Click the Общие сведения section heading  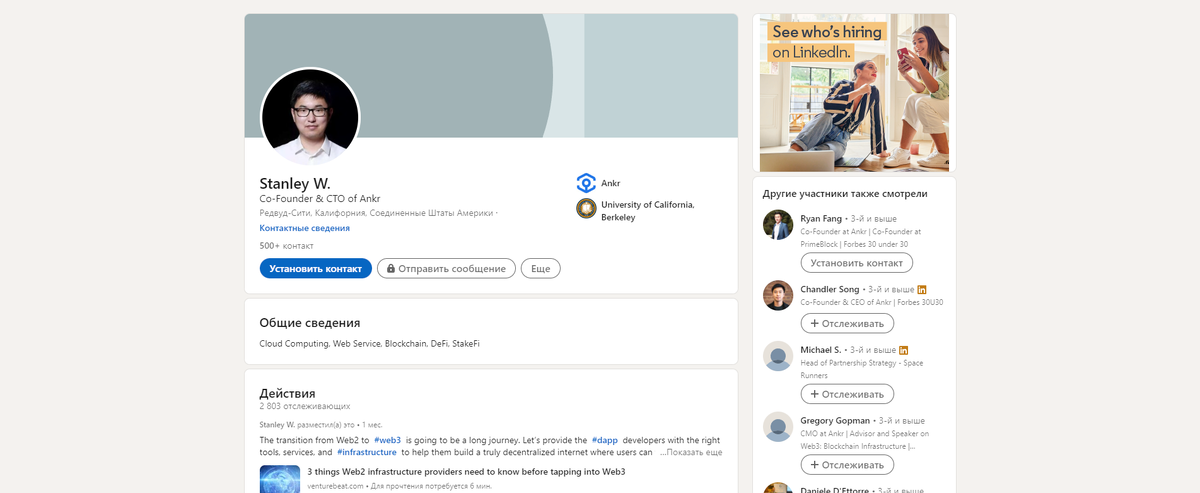pyautogui.click(x=310, y=323)
